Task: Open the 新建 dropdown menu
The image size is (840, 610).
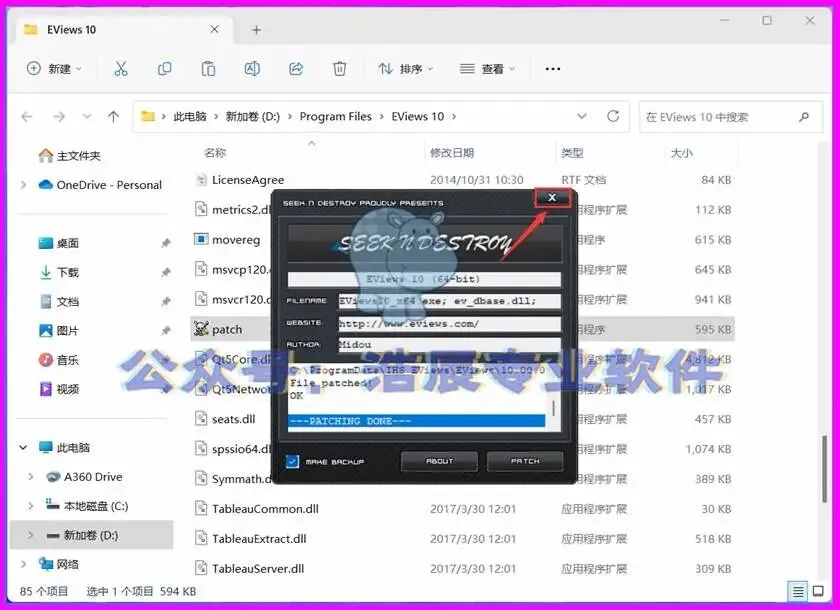Action: tap(54, 69)
